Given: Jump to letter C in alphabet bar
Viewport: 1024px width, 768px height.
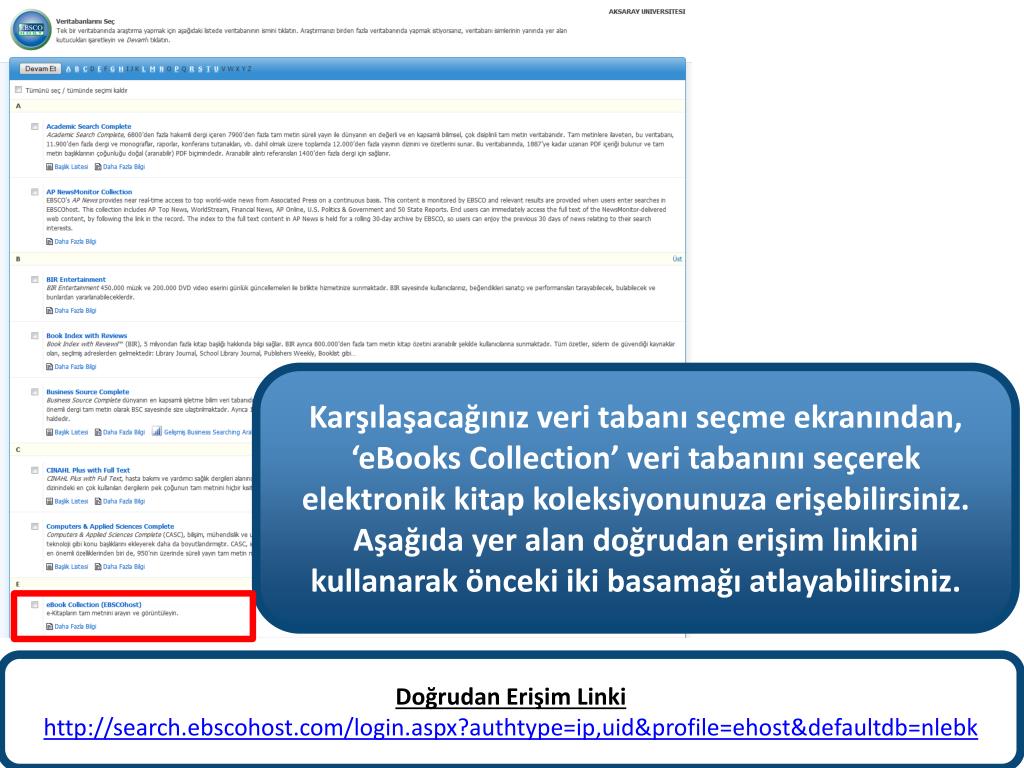Looking at the screenshot, I should pos(85,69).
